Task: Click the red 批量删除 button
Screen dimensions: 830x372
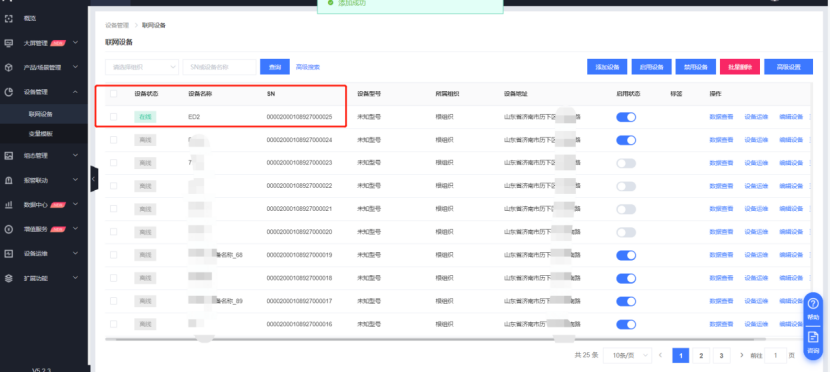Action: (740, 67)
